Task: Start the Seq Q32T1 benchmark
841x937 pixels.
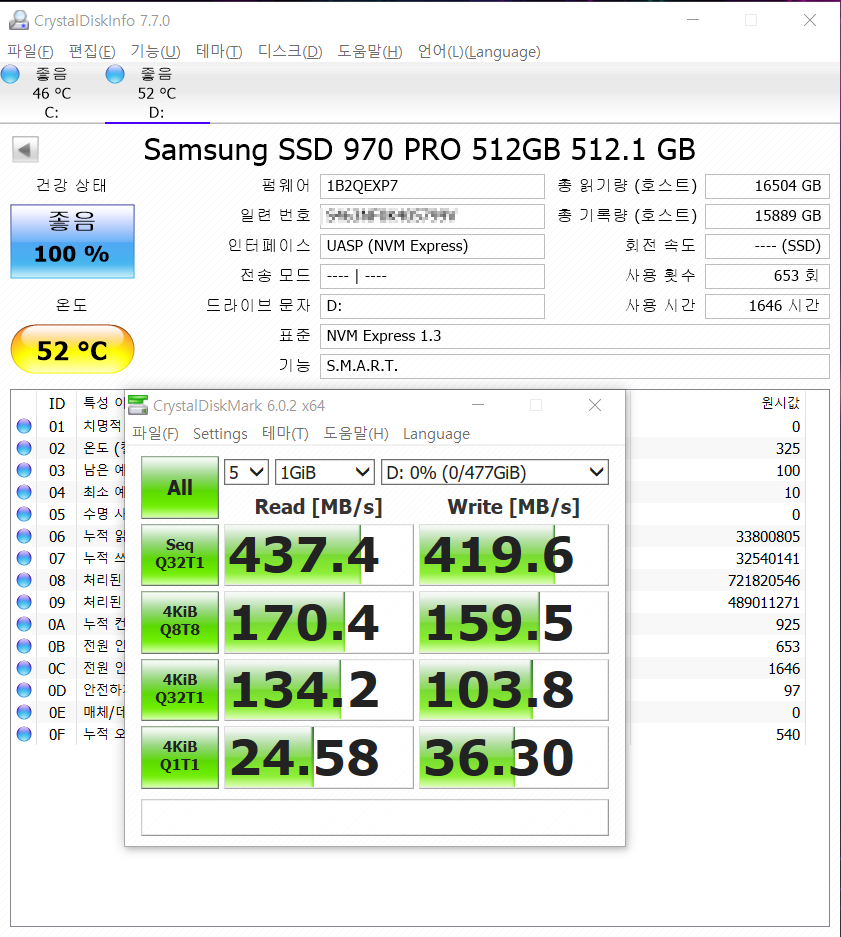Action: pyautogui.click(x=180, y=555)
